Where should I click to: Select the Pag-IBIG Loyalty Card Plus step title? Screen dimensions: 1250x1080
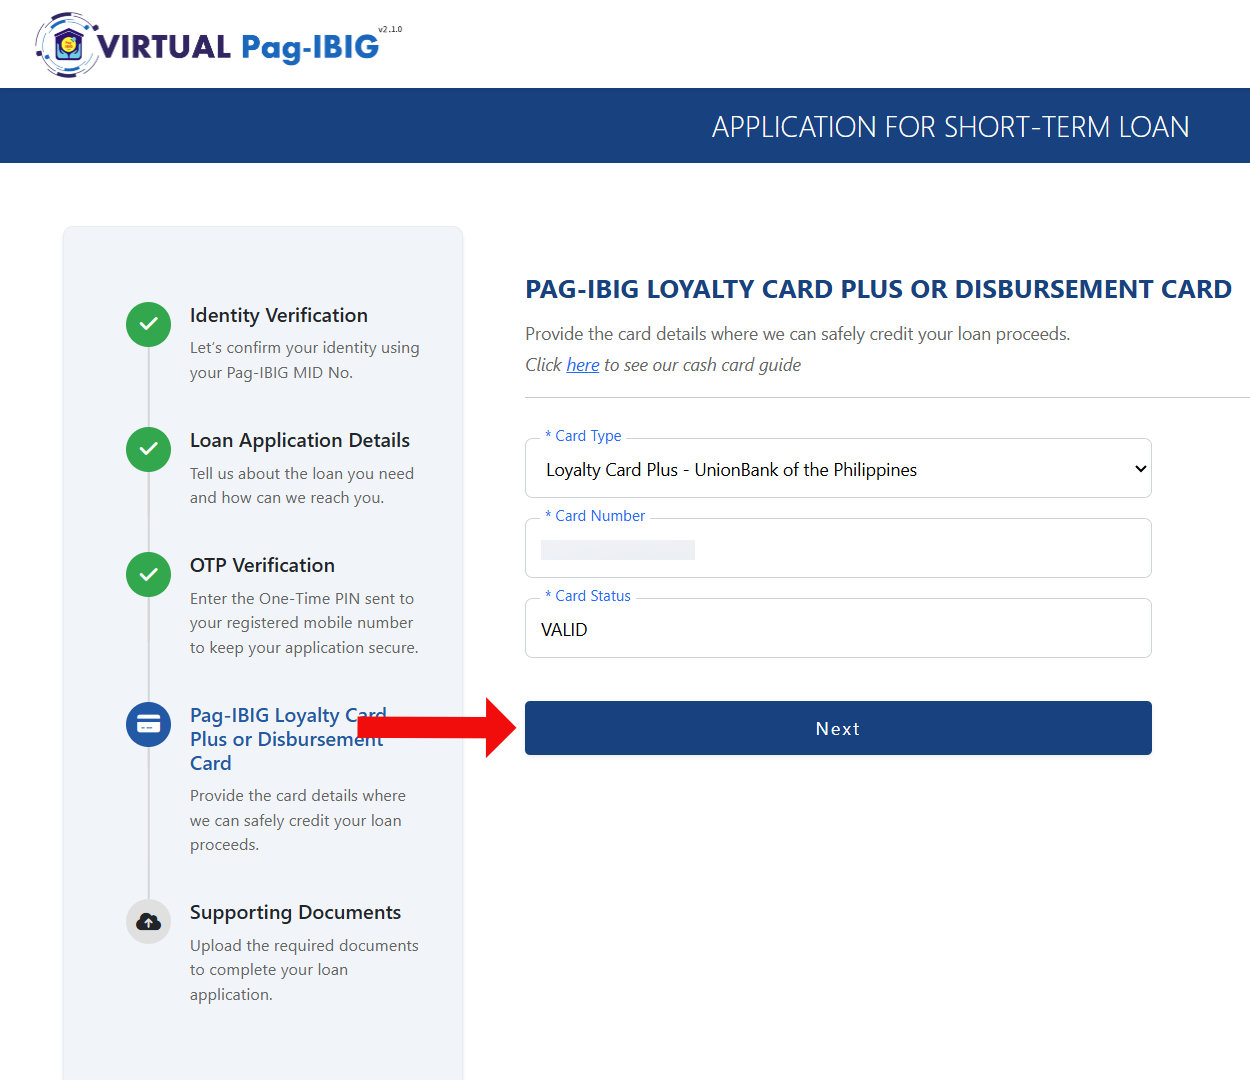(288, 739)
